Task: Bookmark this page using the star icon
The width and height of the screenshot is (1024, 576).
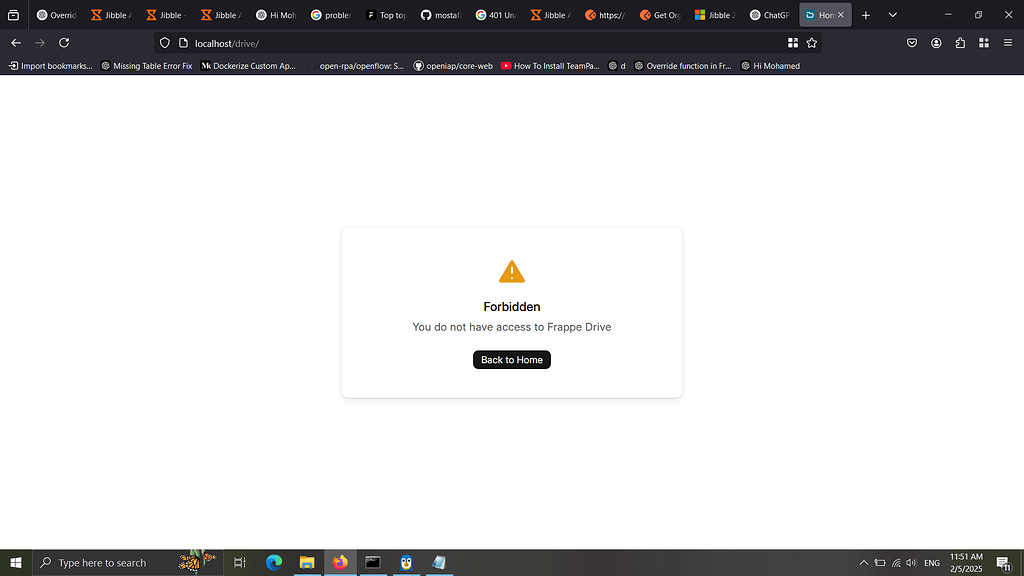Action: [811, 43]
